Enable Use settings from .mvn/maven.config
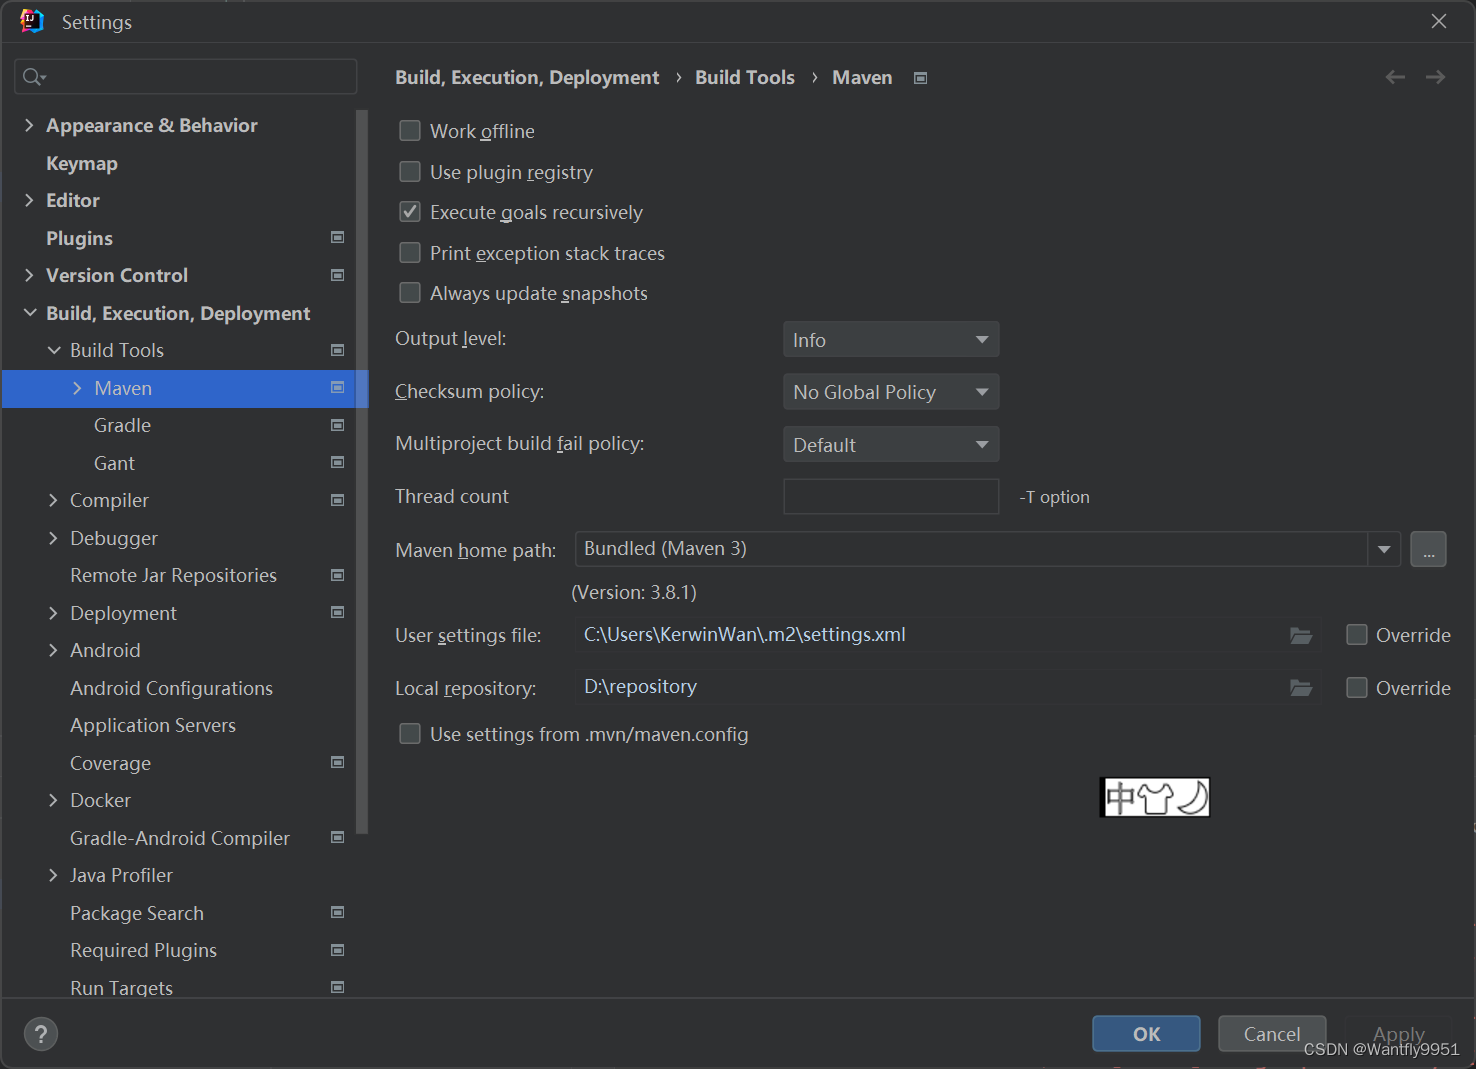Image resolution: width=1476 pixels, height=1069 pixels. (x=410, y=734)
